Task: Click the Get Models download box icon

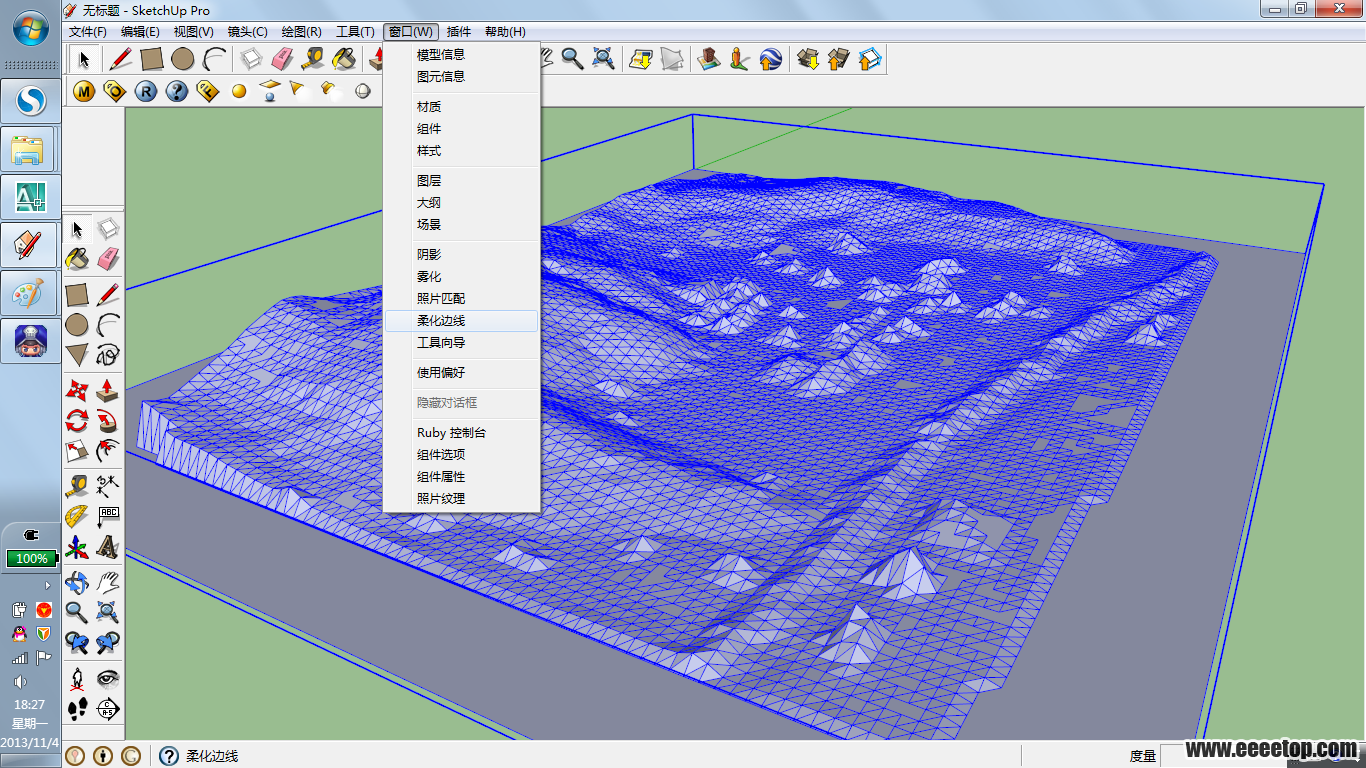Action: coord(808,59)
